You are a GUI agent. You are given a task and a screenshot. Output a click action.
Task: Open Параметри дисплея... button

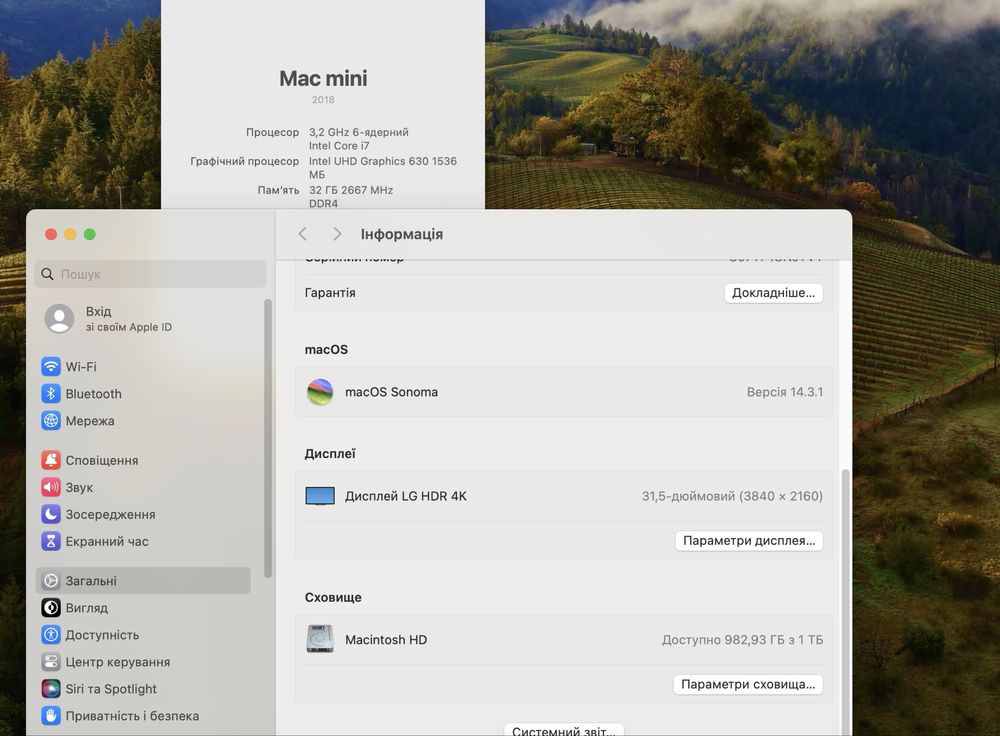749,541
